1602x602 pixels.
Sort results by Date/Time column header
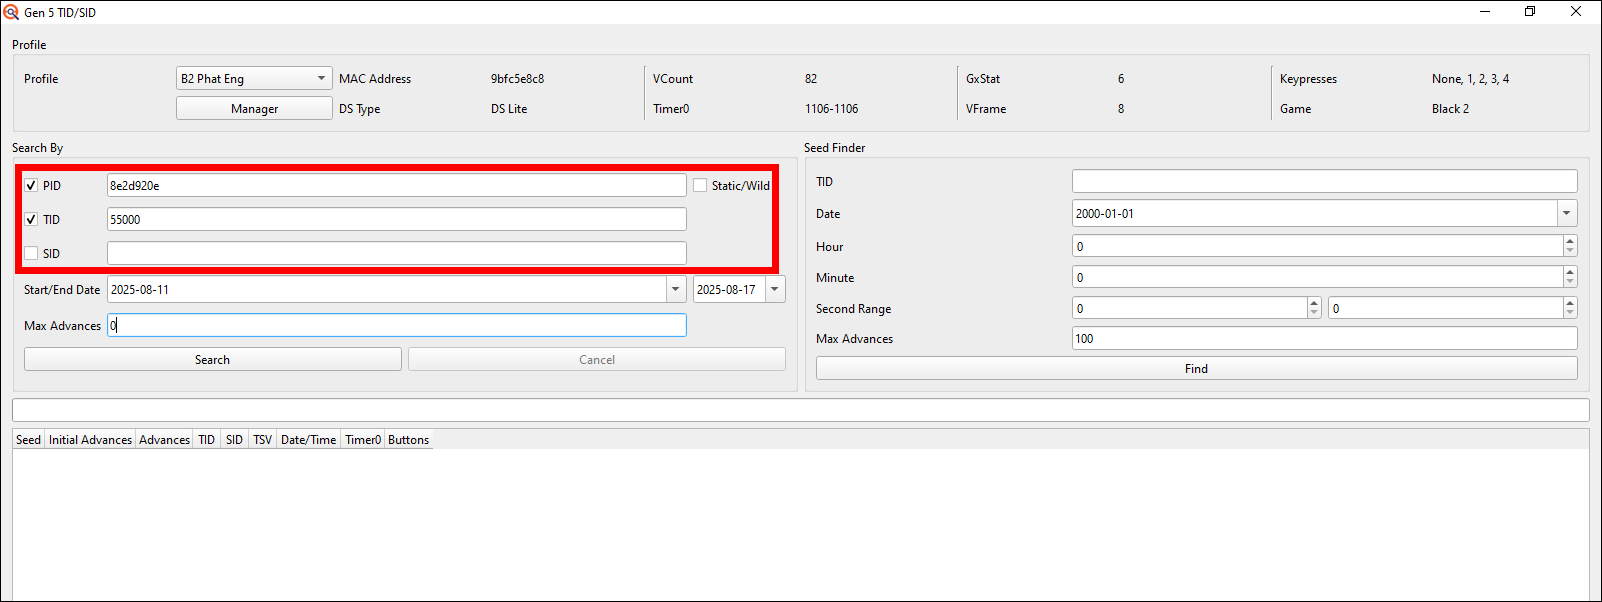[x=308, y=440]
